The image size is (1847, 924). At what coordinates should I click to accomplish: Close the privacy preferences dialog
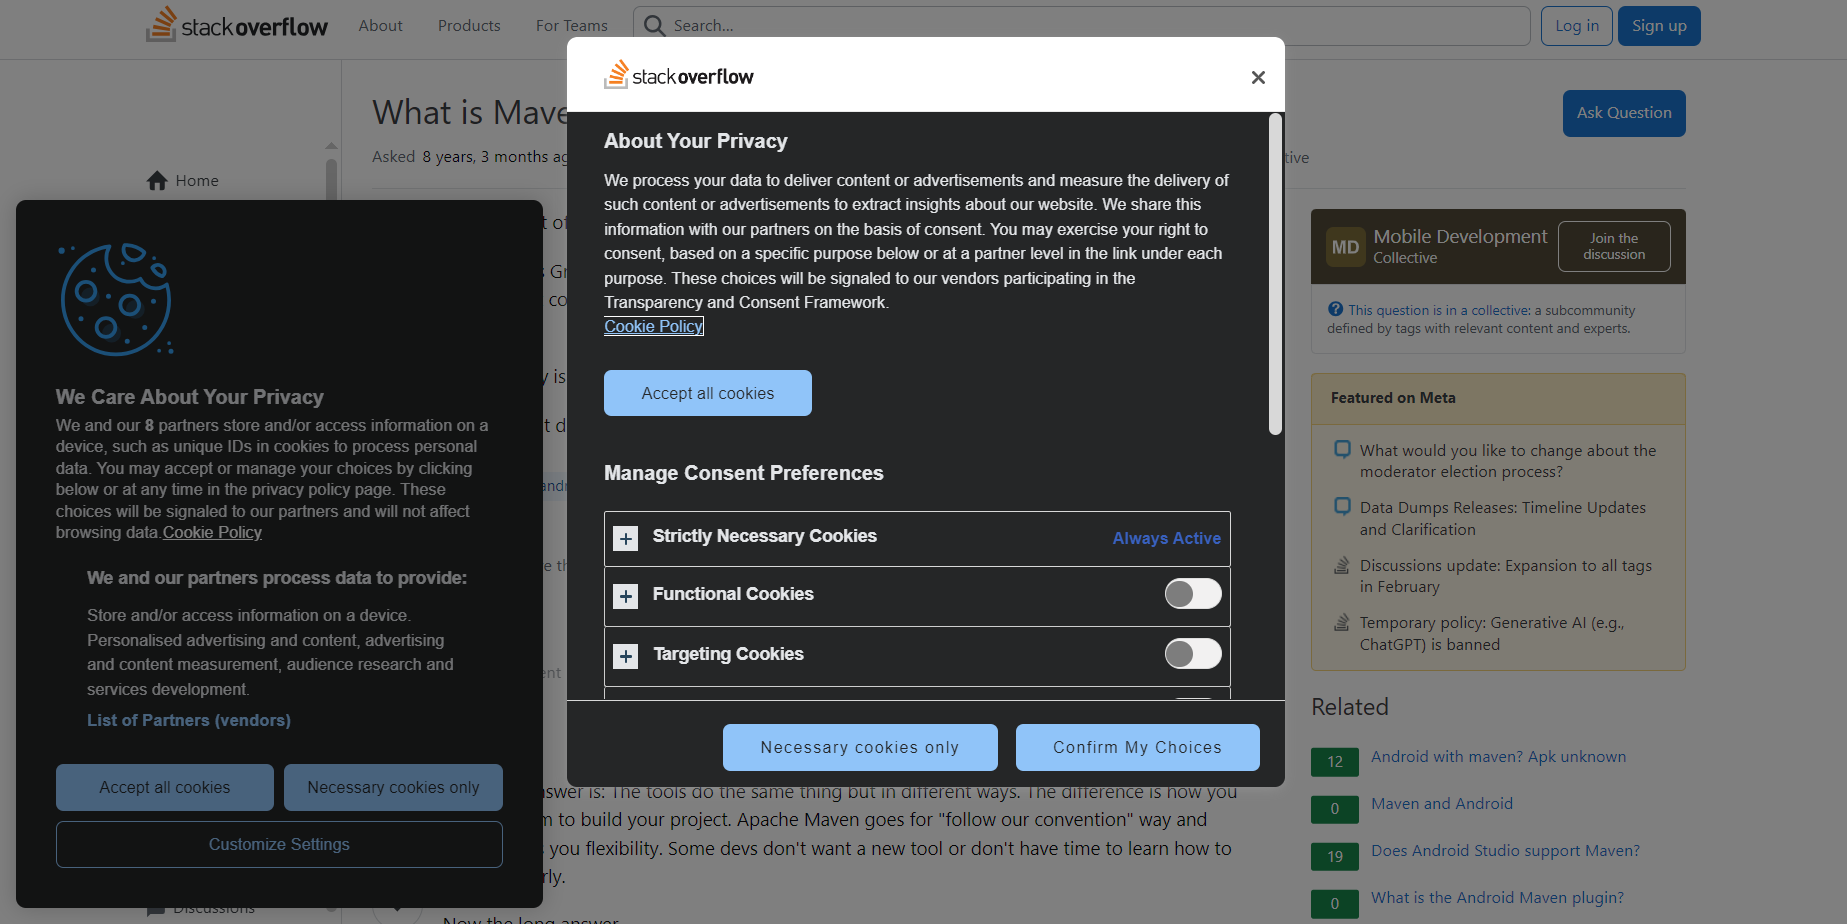[x=1258, y=77]
